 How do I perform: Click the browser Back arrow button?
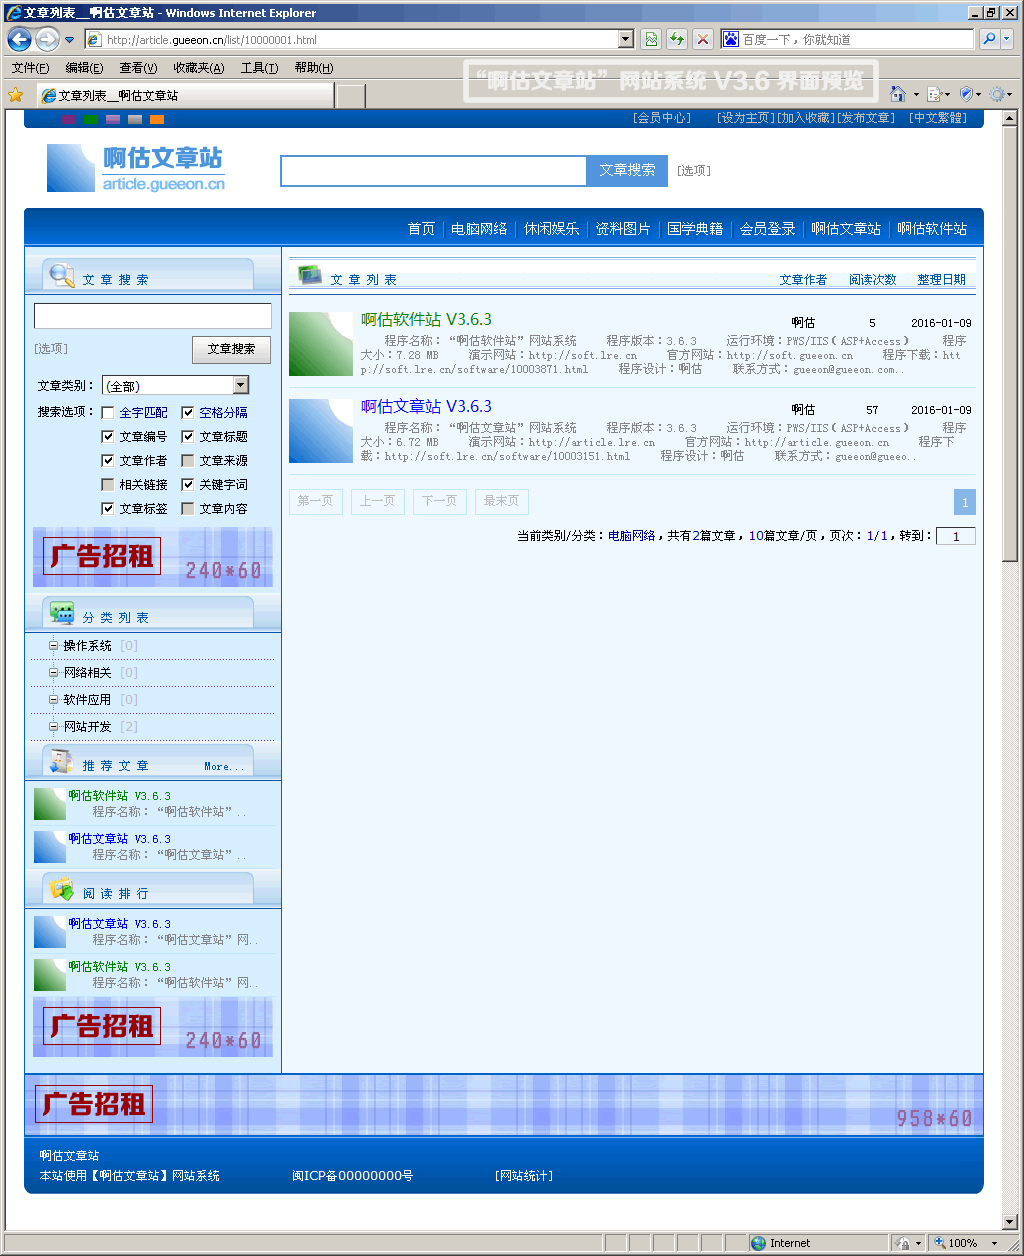click(x=19, y=40)
